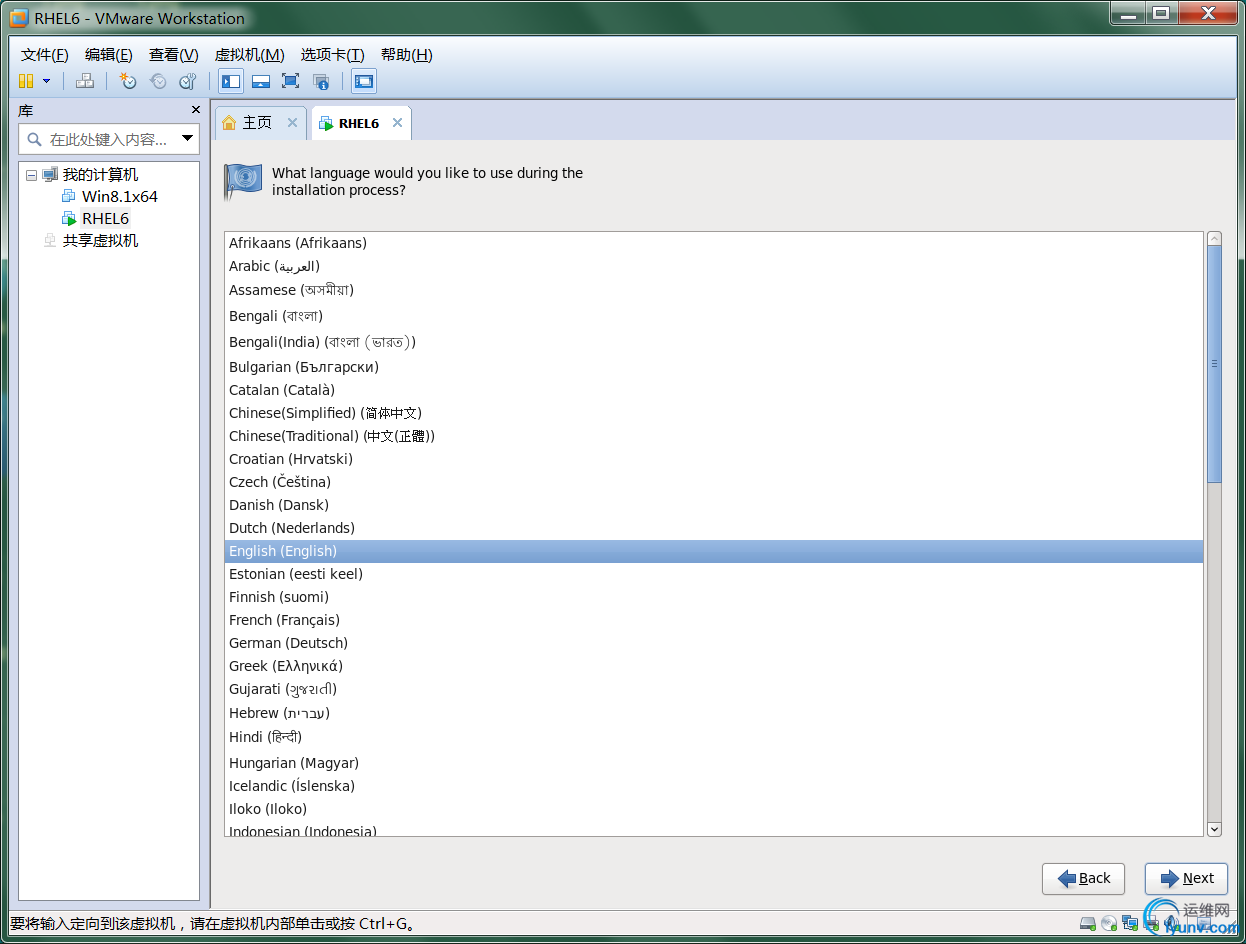Open the 选项卡(T) menu
This screenshot has width=1246, height=944.
pos(332,55)
